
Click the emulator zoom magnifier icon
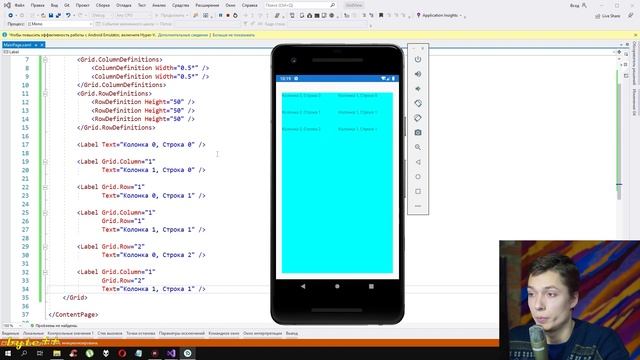click(418, 147)
